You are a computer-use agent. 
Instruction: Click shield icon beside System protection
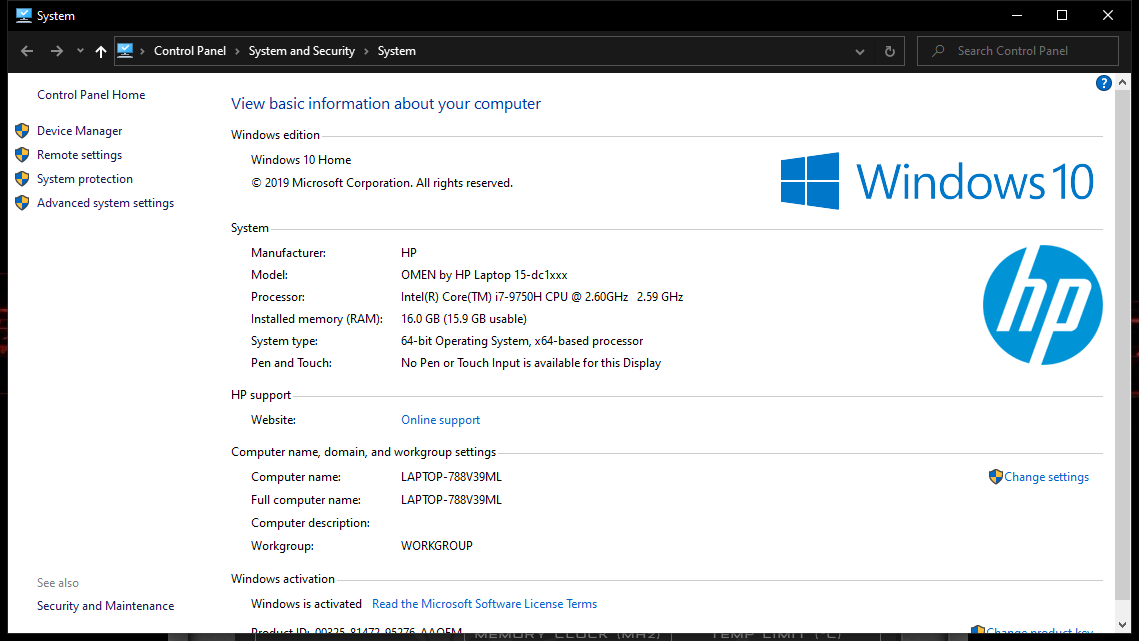23,179
